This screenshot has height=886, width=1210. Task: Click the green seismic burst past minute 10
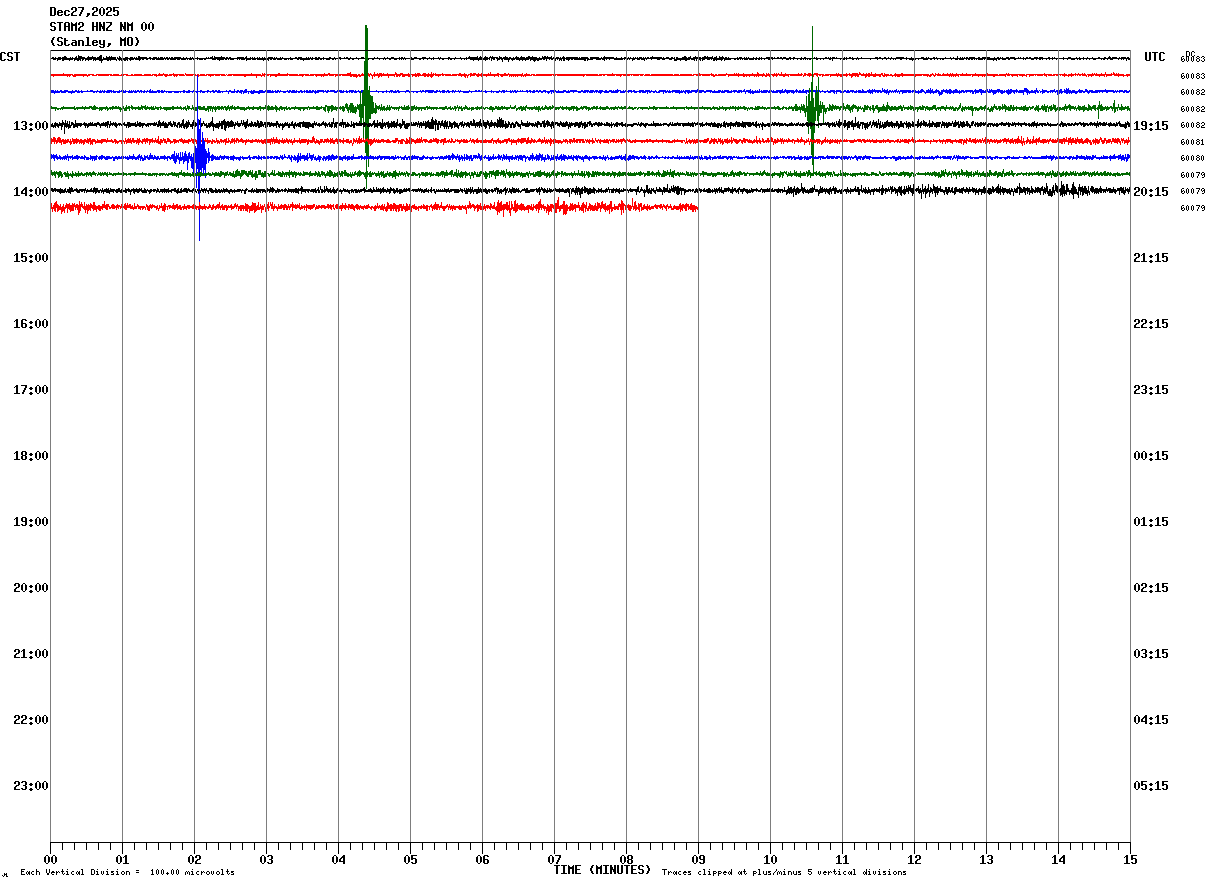pyautogui.click(x=812, y=108)
